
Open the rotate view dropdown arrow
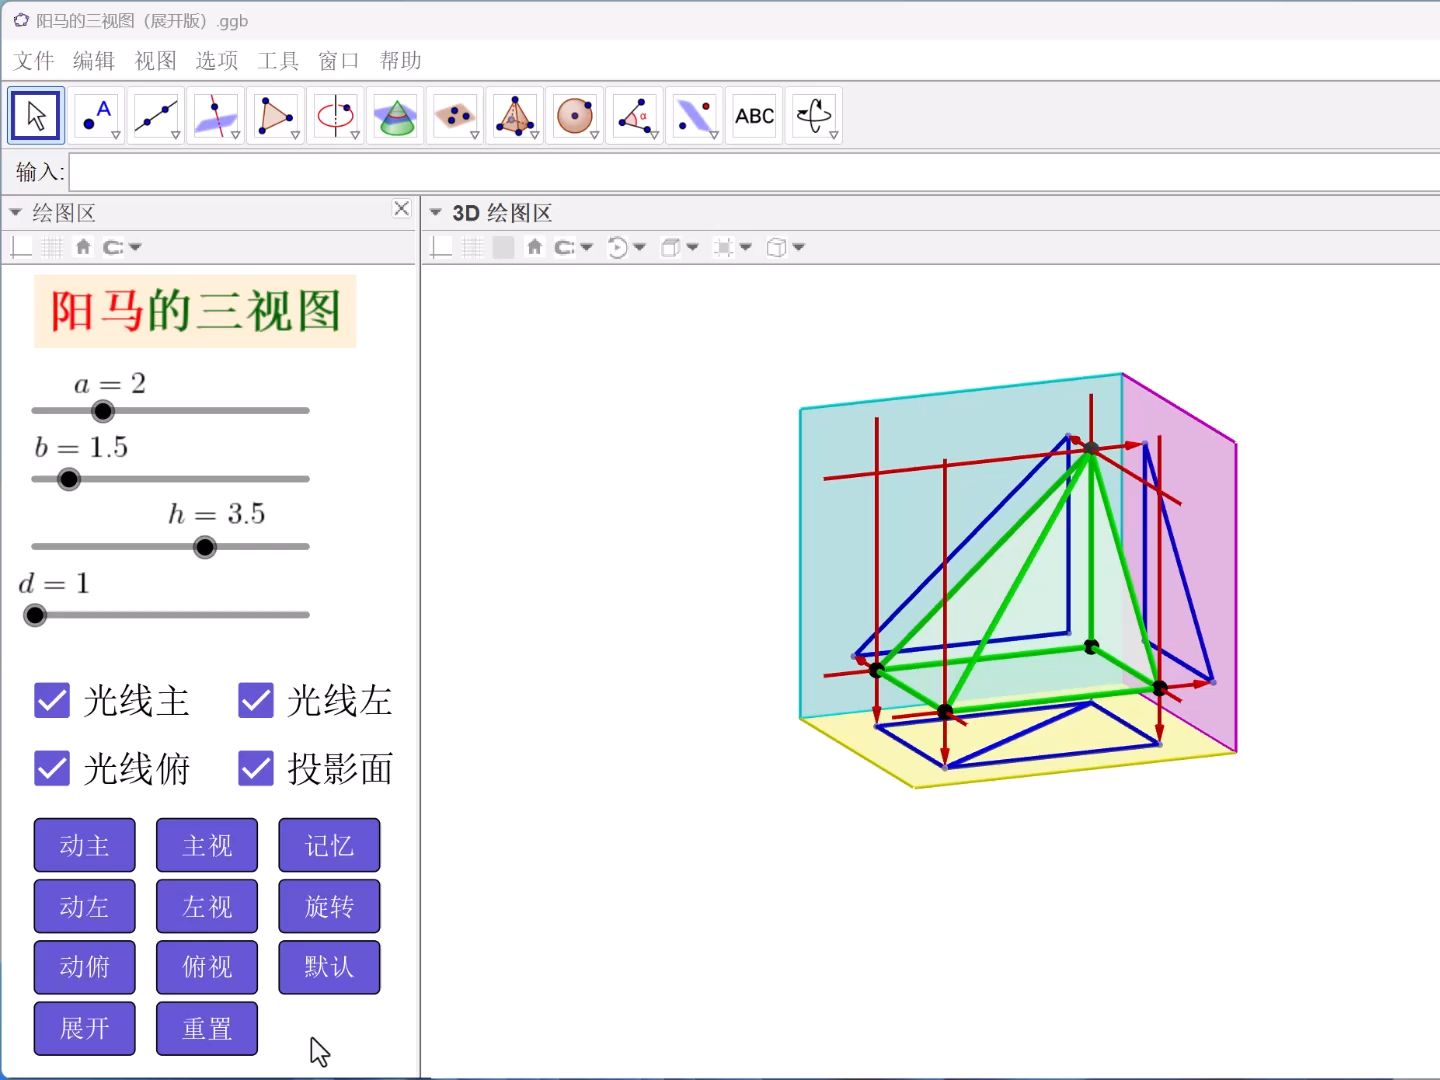(640, 247)
